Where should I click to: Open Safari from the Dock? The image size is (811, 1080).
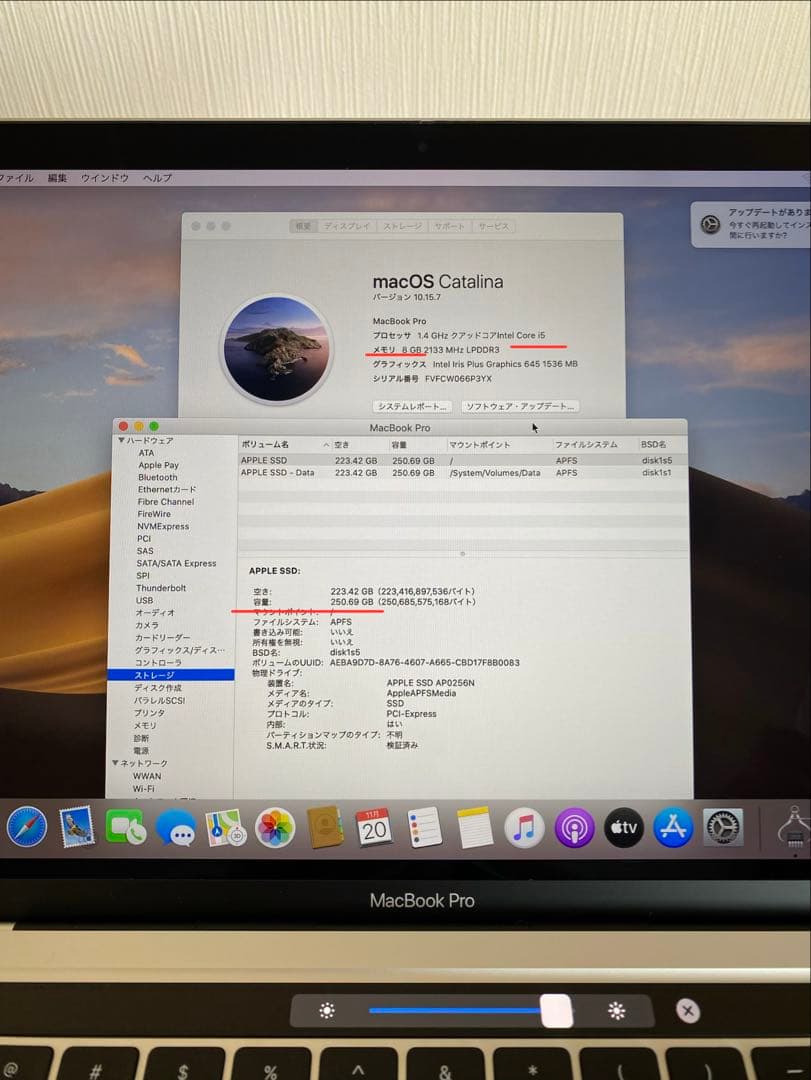coord(24,828)
